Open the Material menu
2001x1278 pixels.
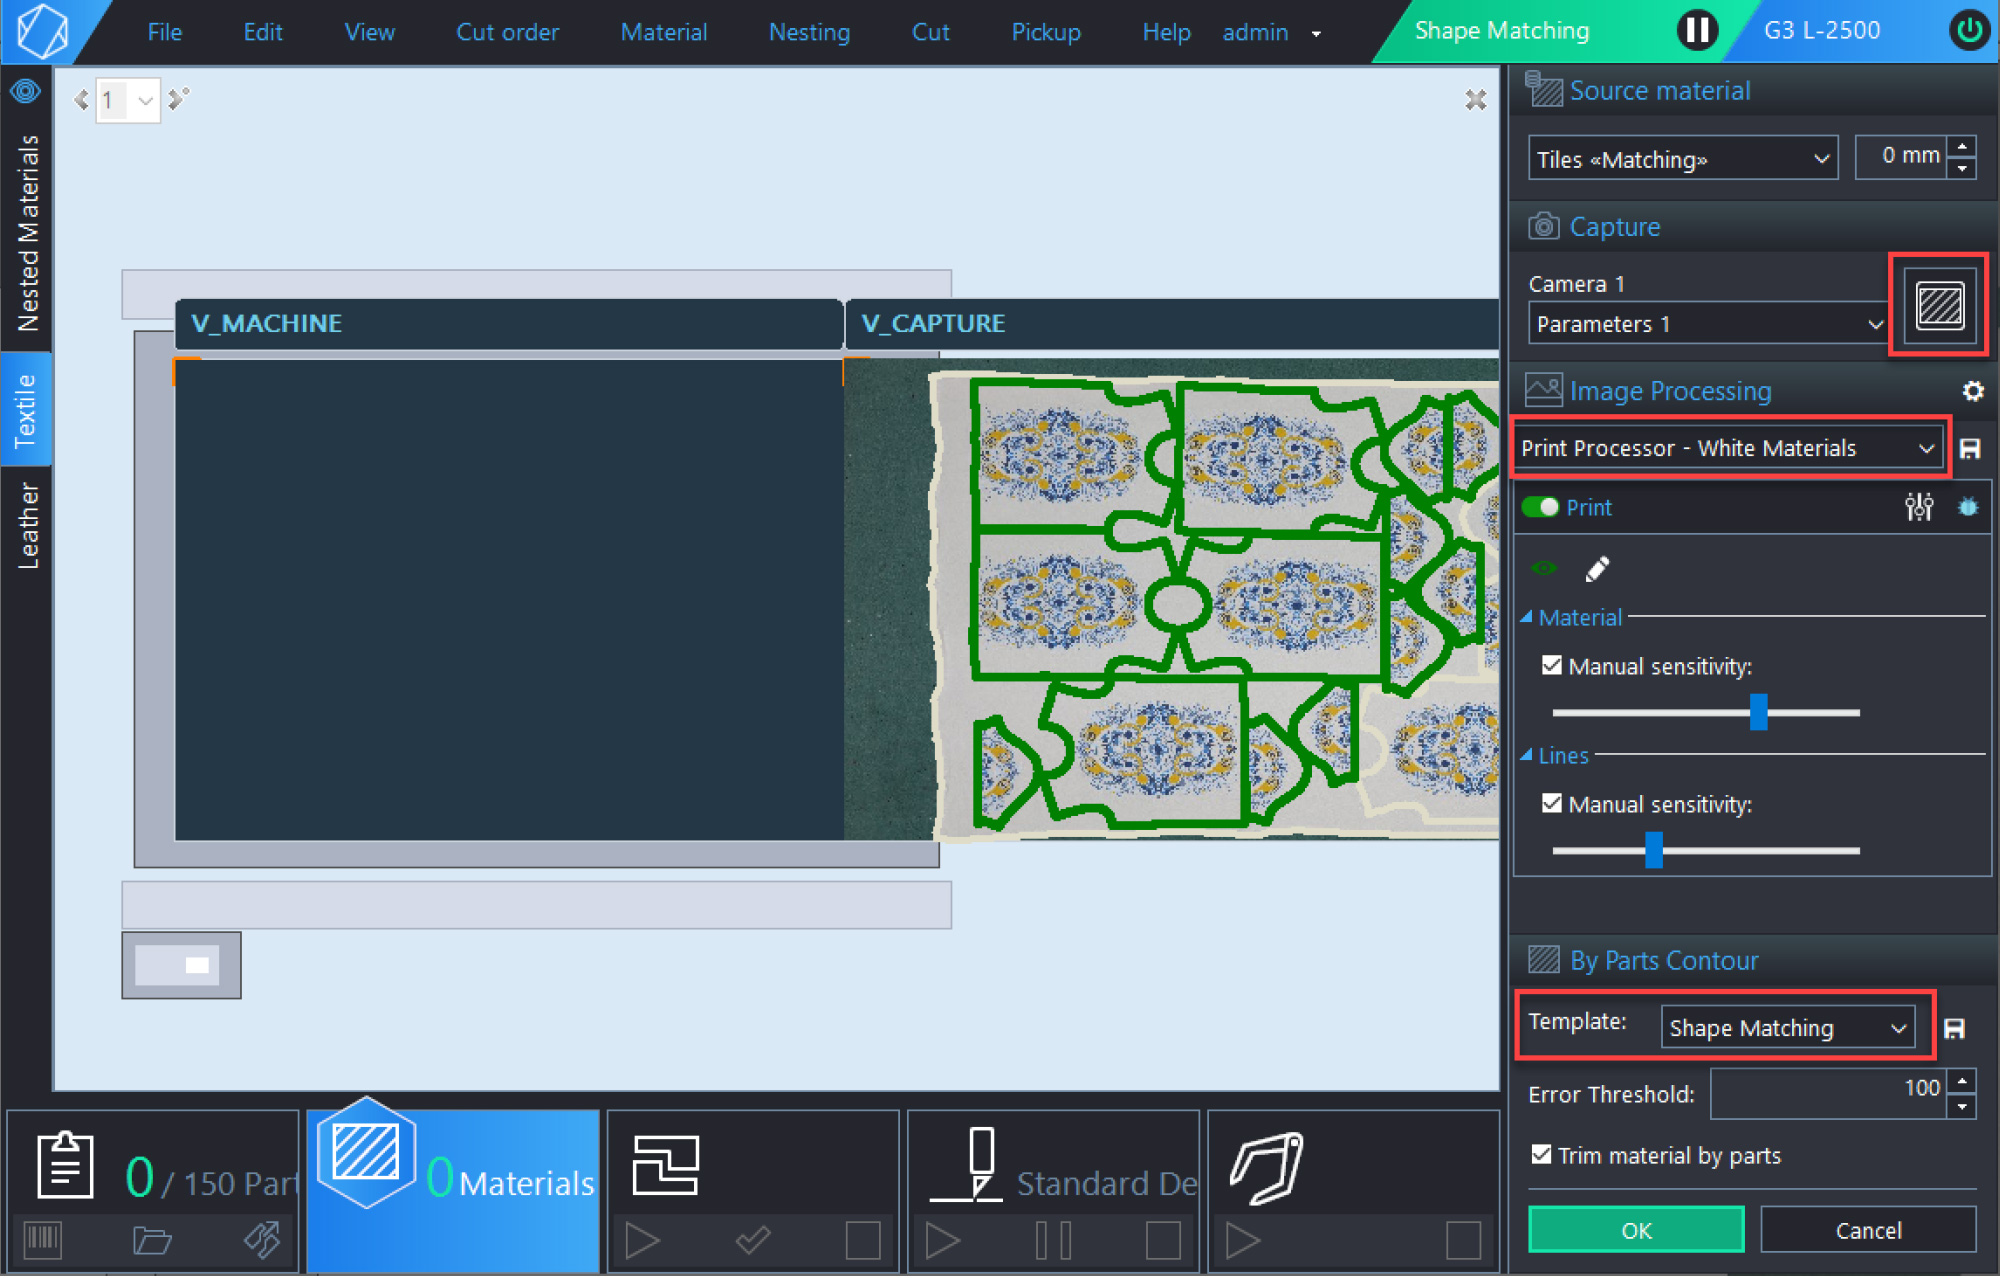[663, 32]
